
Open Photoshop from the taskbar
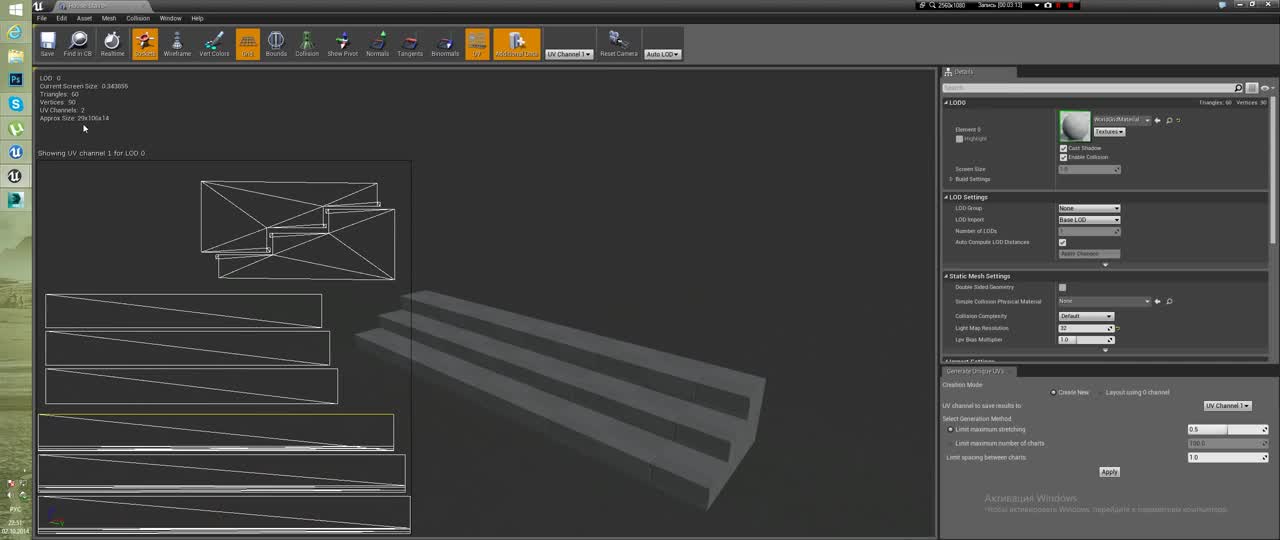(15, 80)
